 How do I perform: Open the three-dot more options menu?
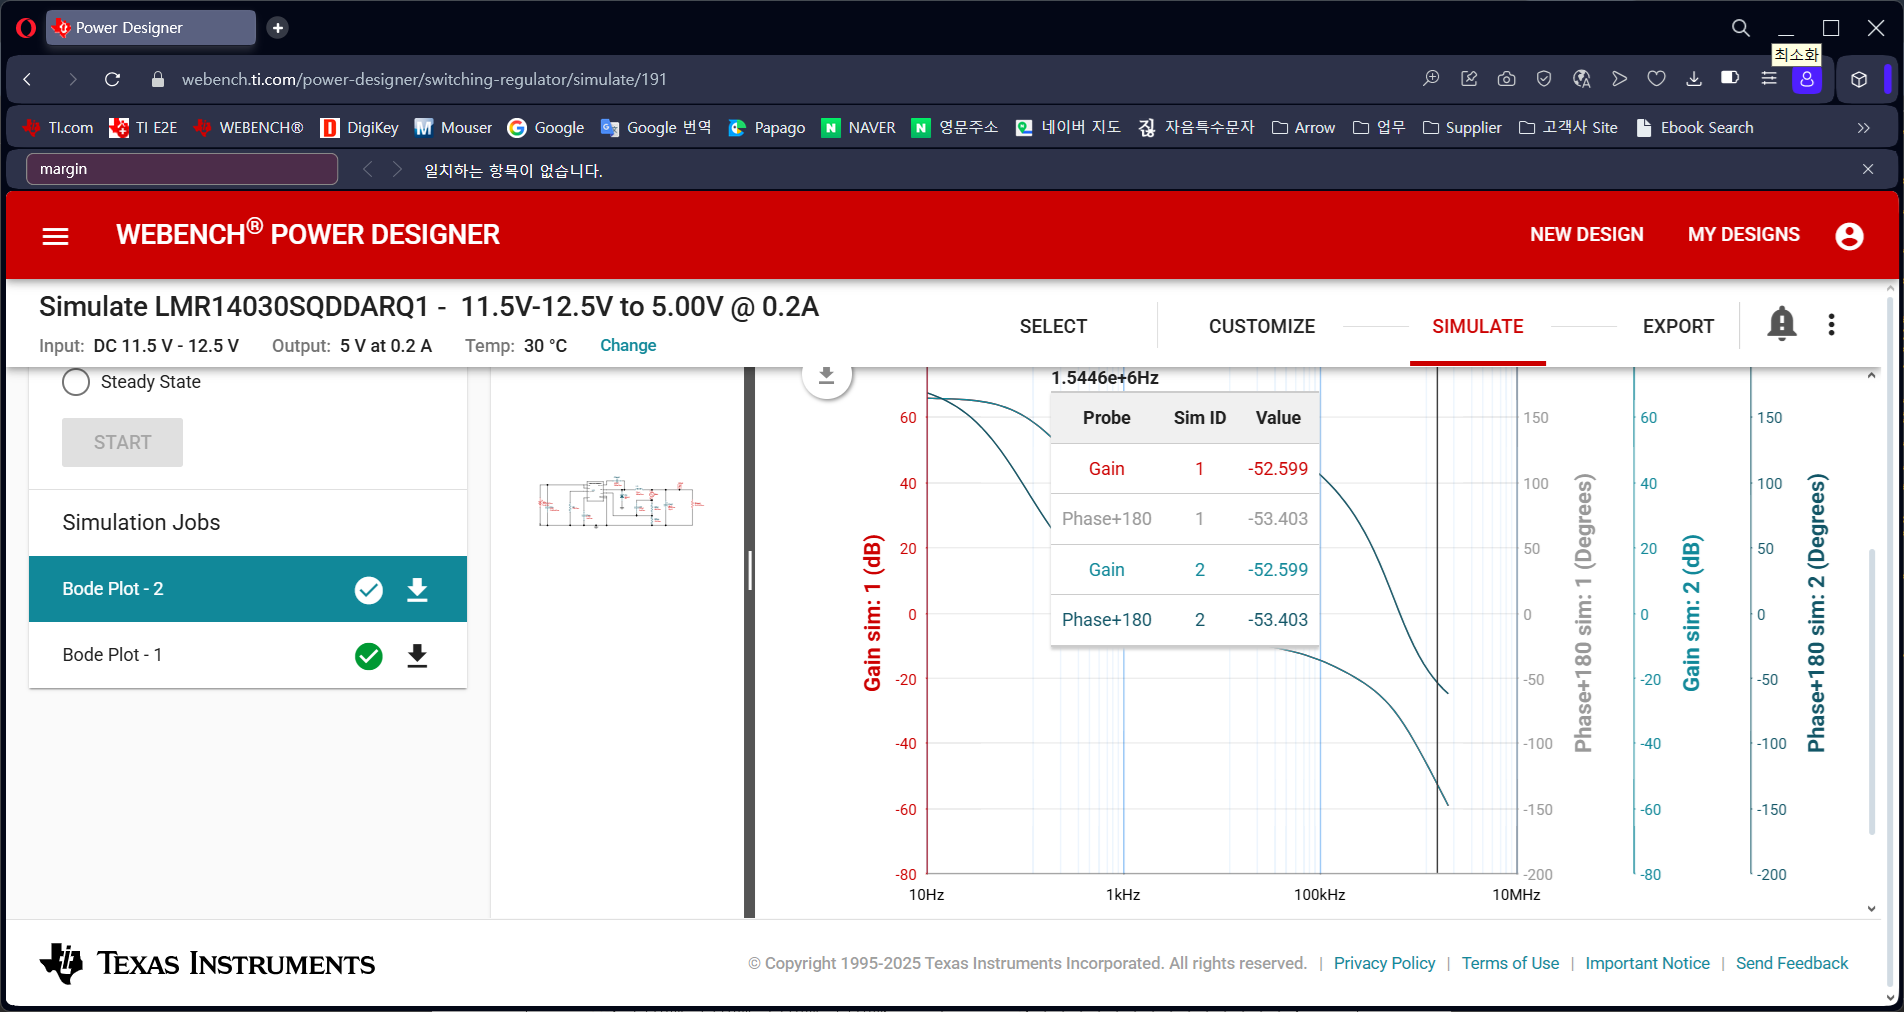[x=1831, y=325]
